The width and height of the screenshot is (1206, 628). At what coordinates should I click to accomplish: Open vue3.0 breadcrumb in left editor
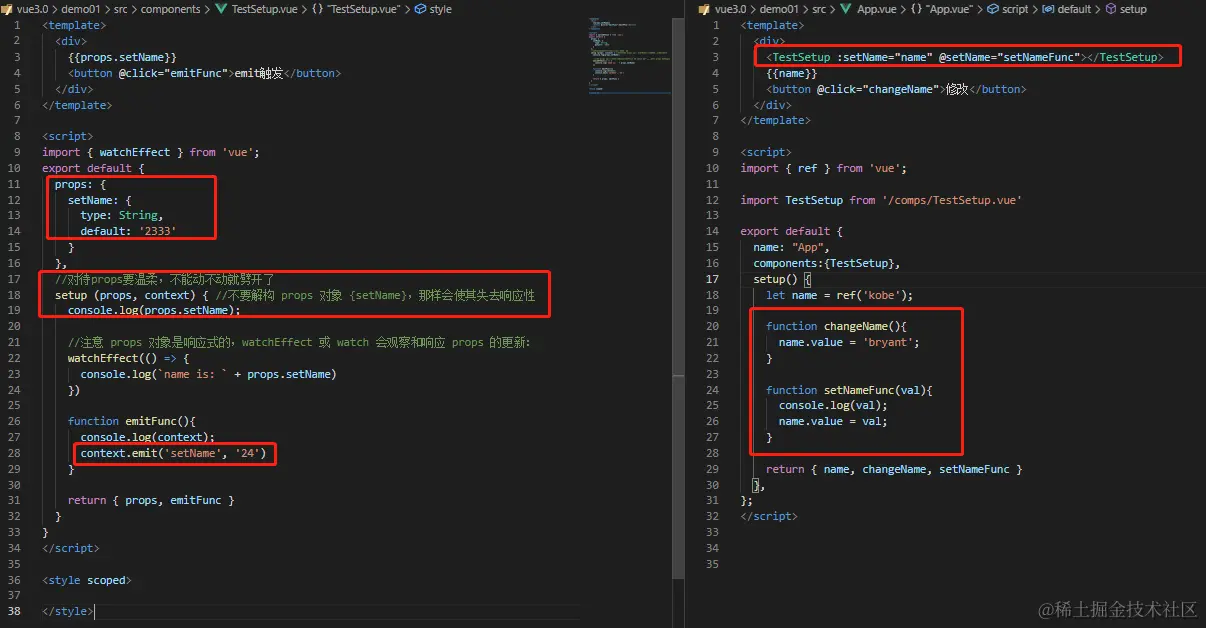point(33,9)
